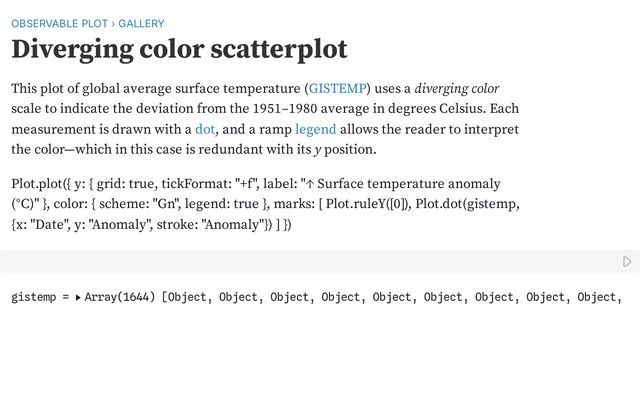Click the italic diverging color phrase
Viewport: 640px width, 400px height.
pyautogui.click(x=457, y=89)
